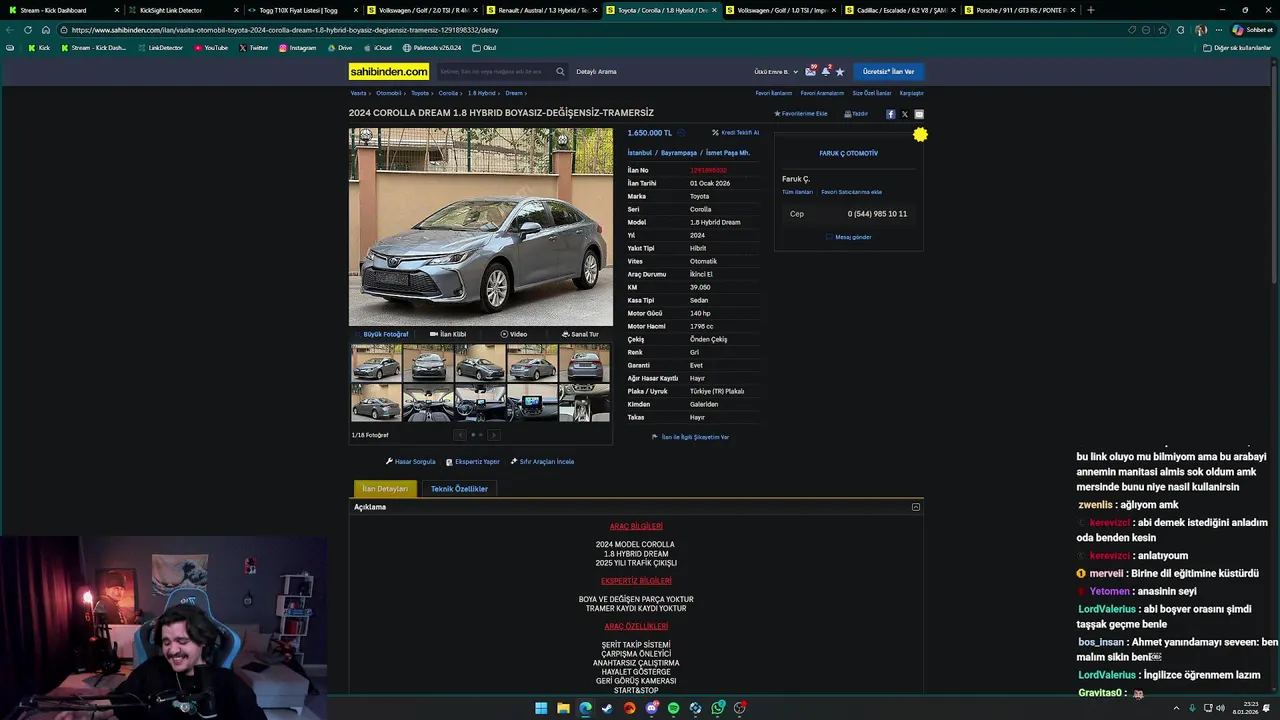Click the search keyword input field

(494, 72)
